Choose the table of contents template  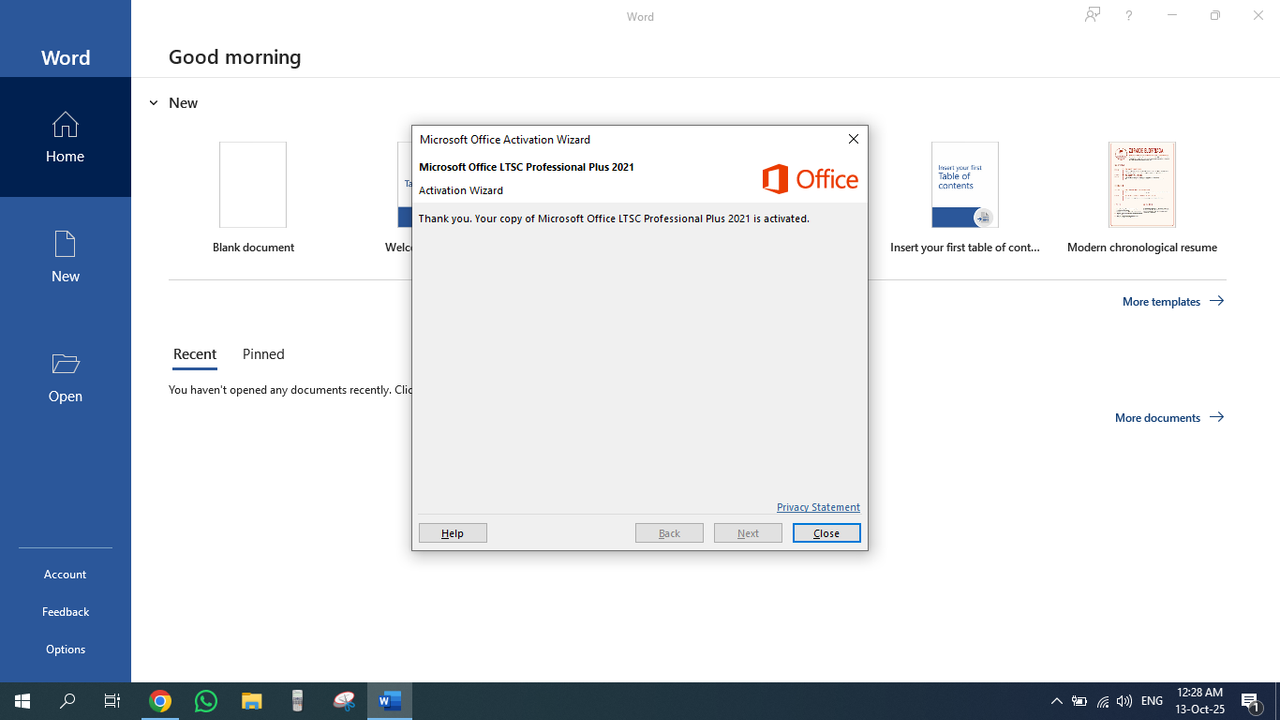coord(965,198)
